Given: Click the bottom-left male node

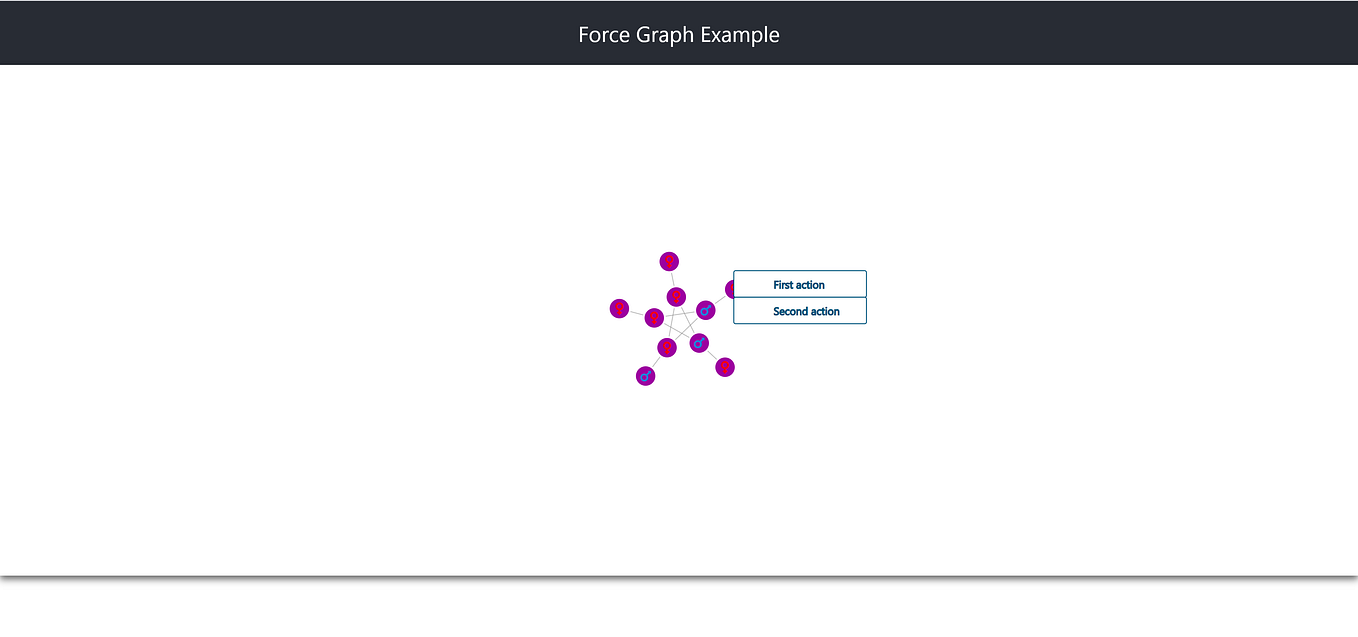Looking at the screenshot, I should tap(645, 375).
